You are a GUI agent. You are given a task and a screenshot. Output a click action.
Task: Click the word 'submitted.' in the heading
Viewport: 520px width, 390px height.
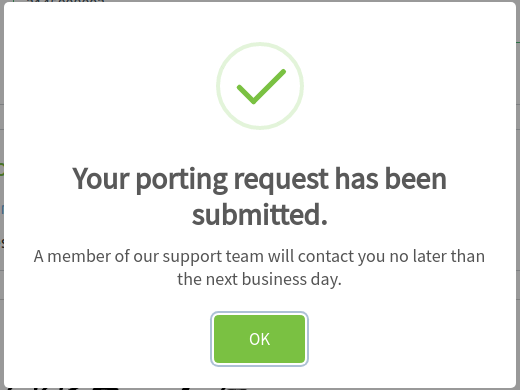click(259, 215)
